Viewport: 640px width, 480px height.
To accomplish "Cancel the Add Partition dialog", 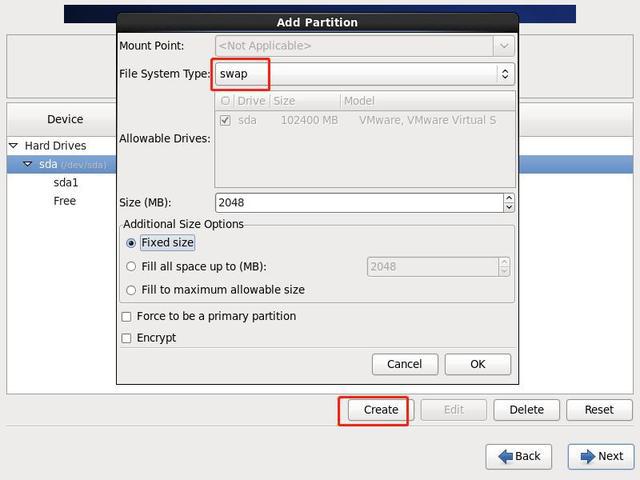I will (x=405, y=364).
